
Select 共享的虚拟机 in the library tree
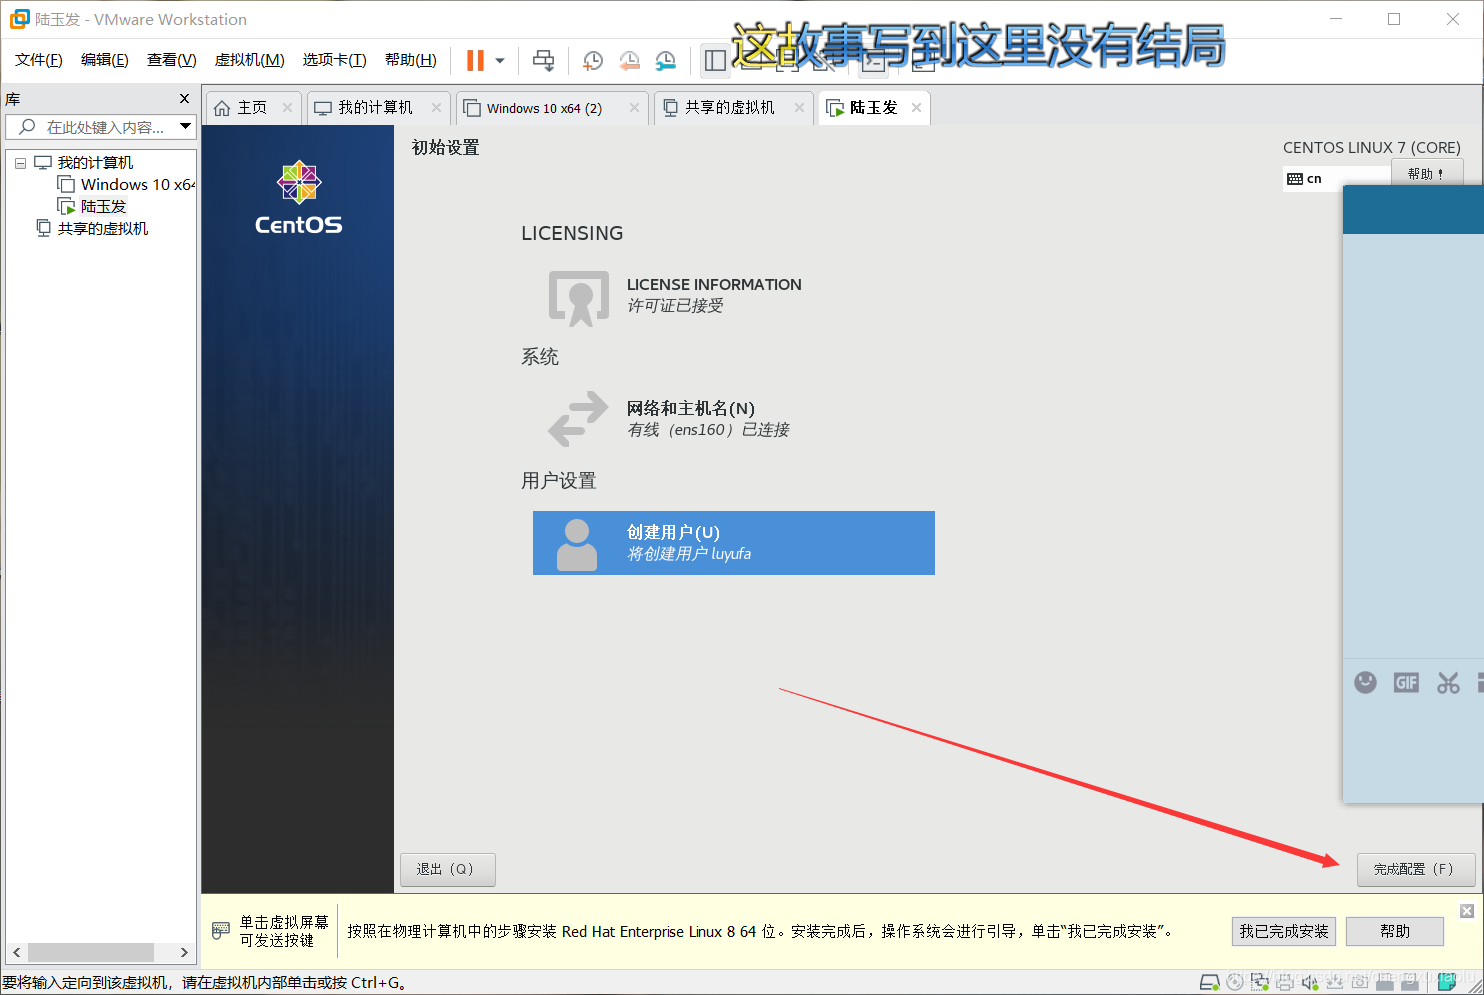tap(92, 229)
